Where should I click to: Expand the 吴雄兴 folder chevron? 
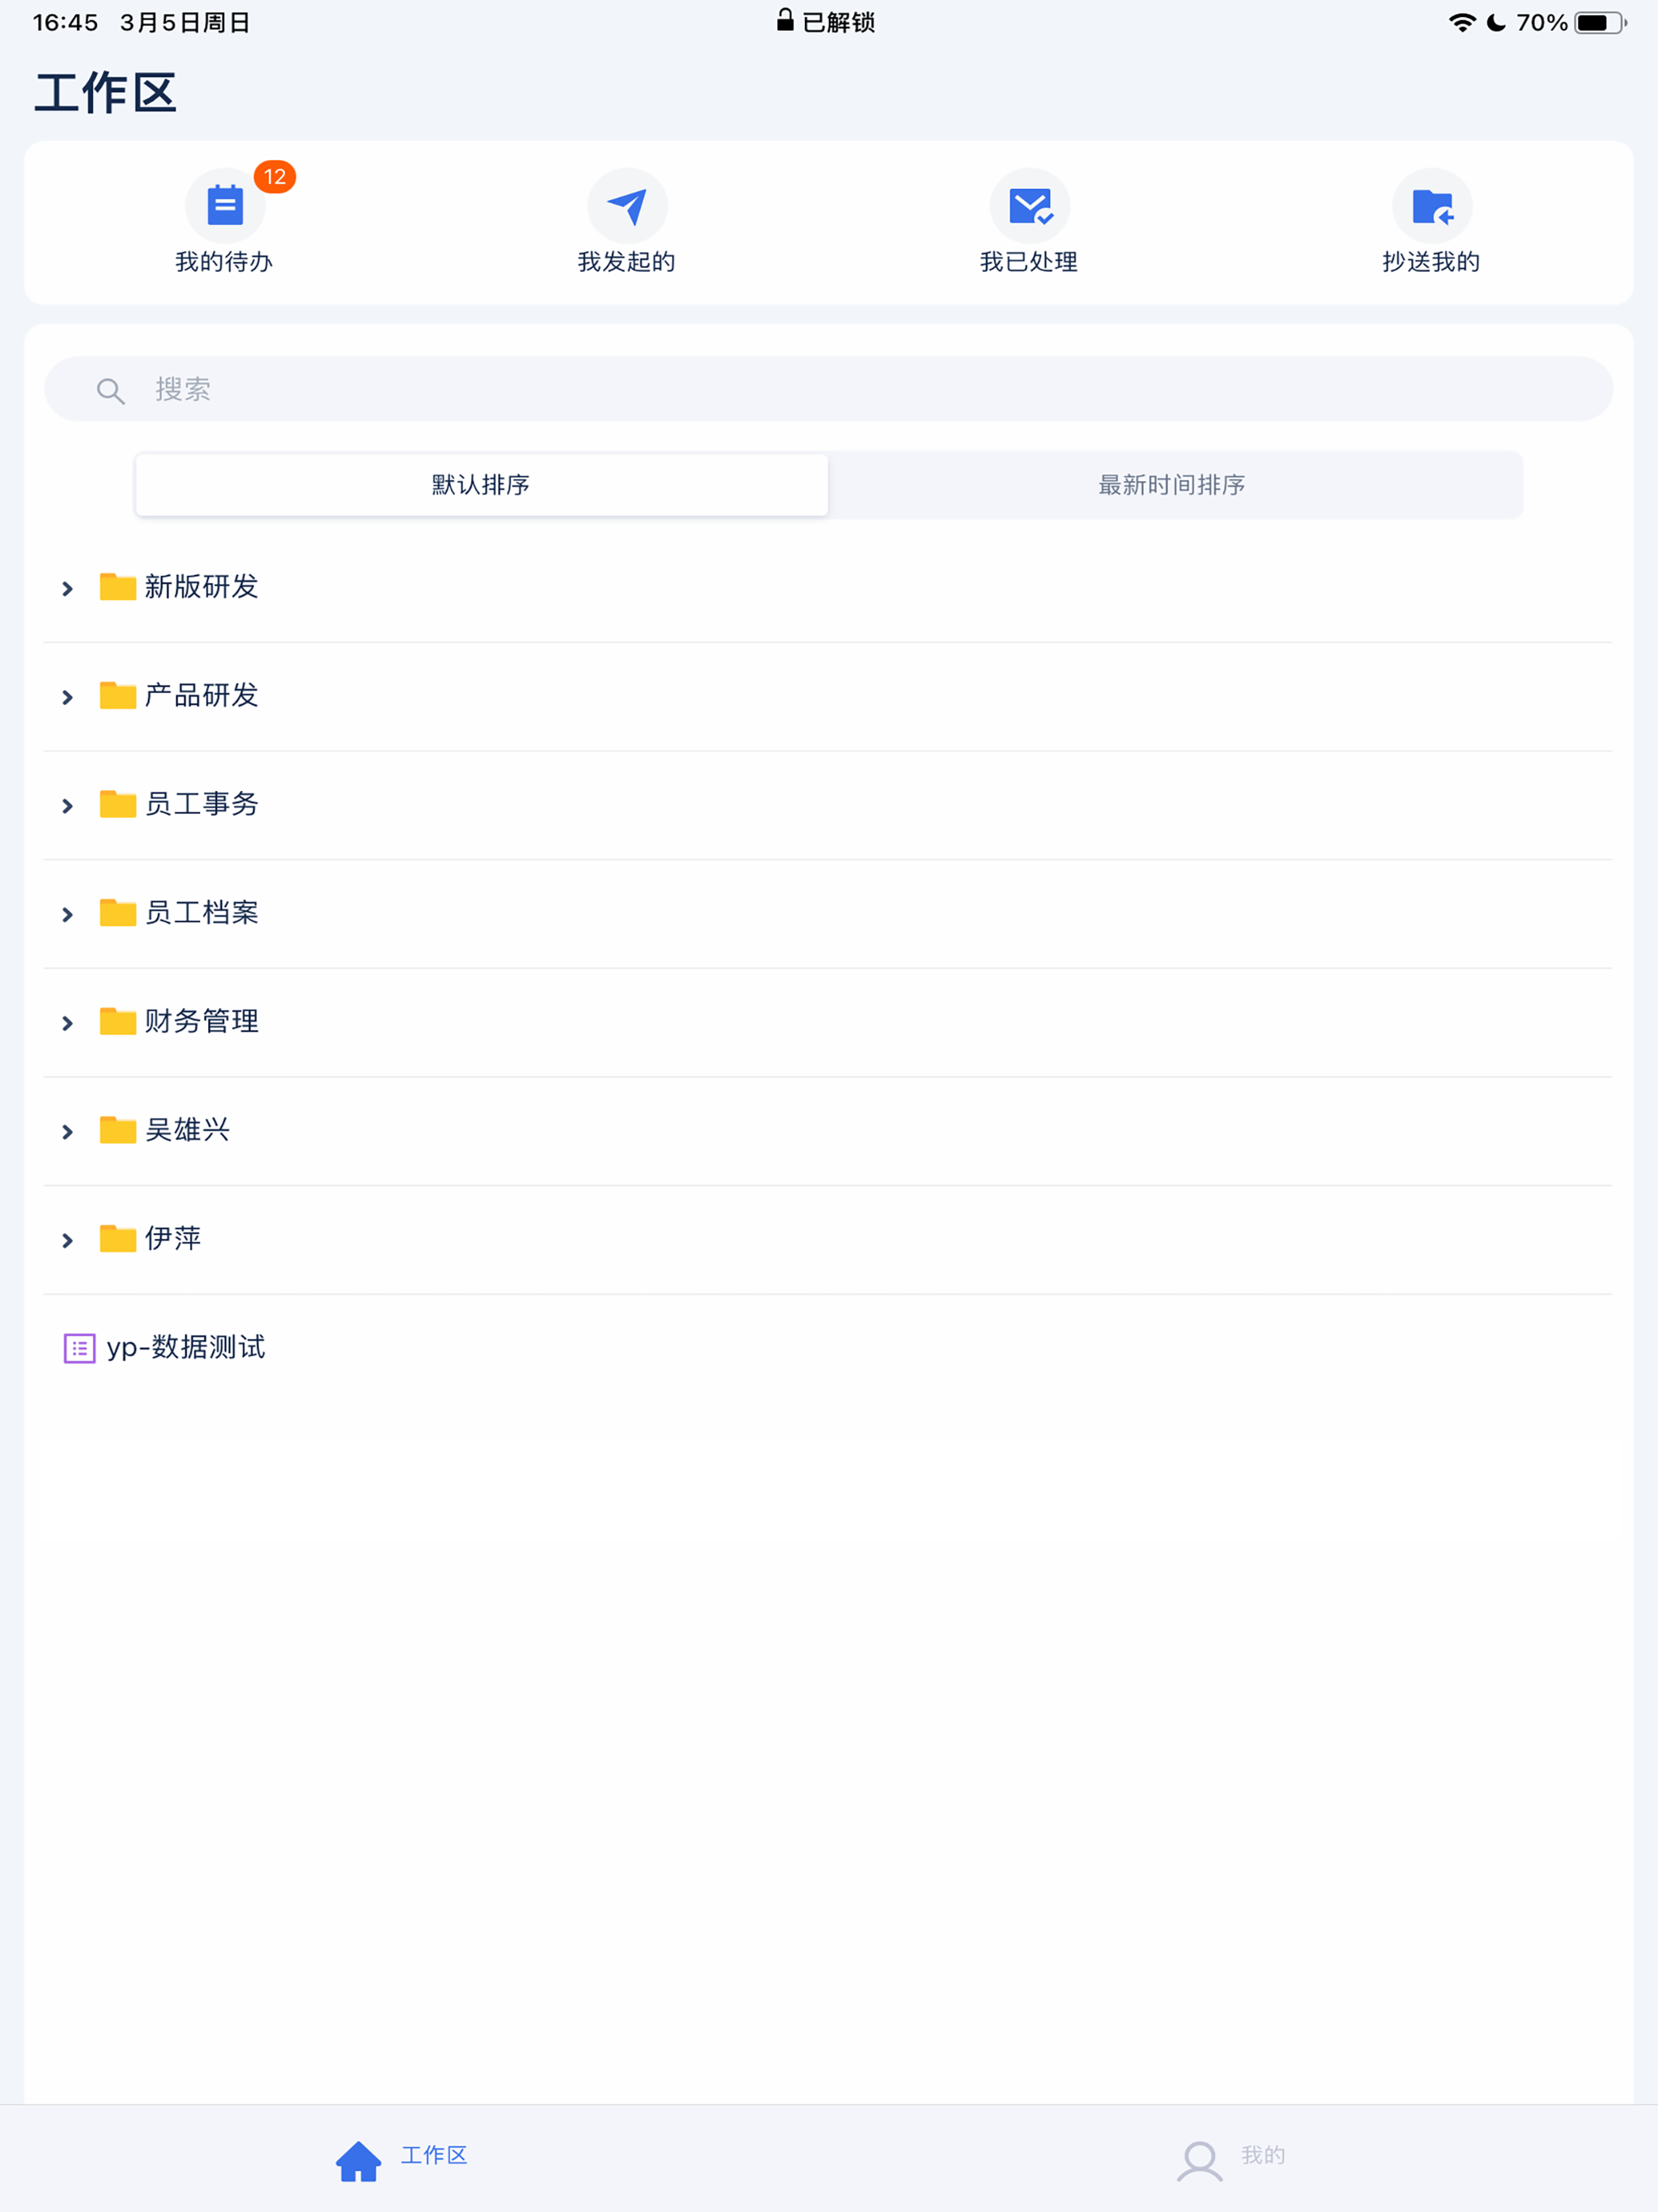click(67, 1132)
